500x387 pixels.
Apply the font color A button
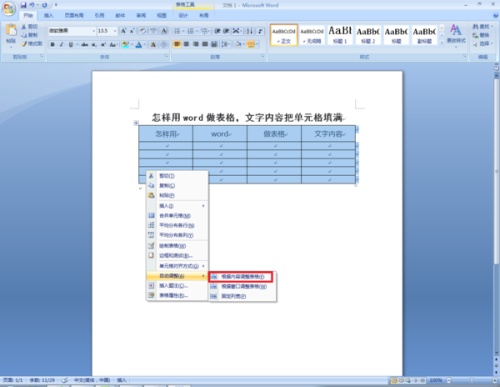point(139,44)
